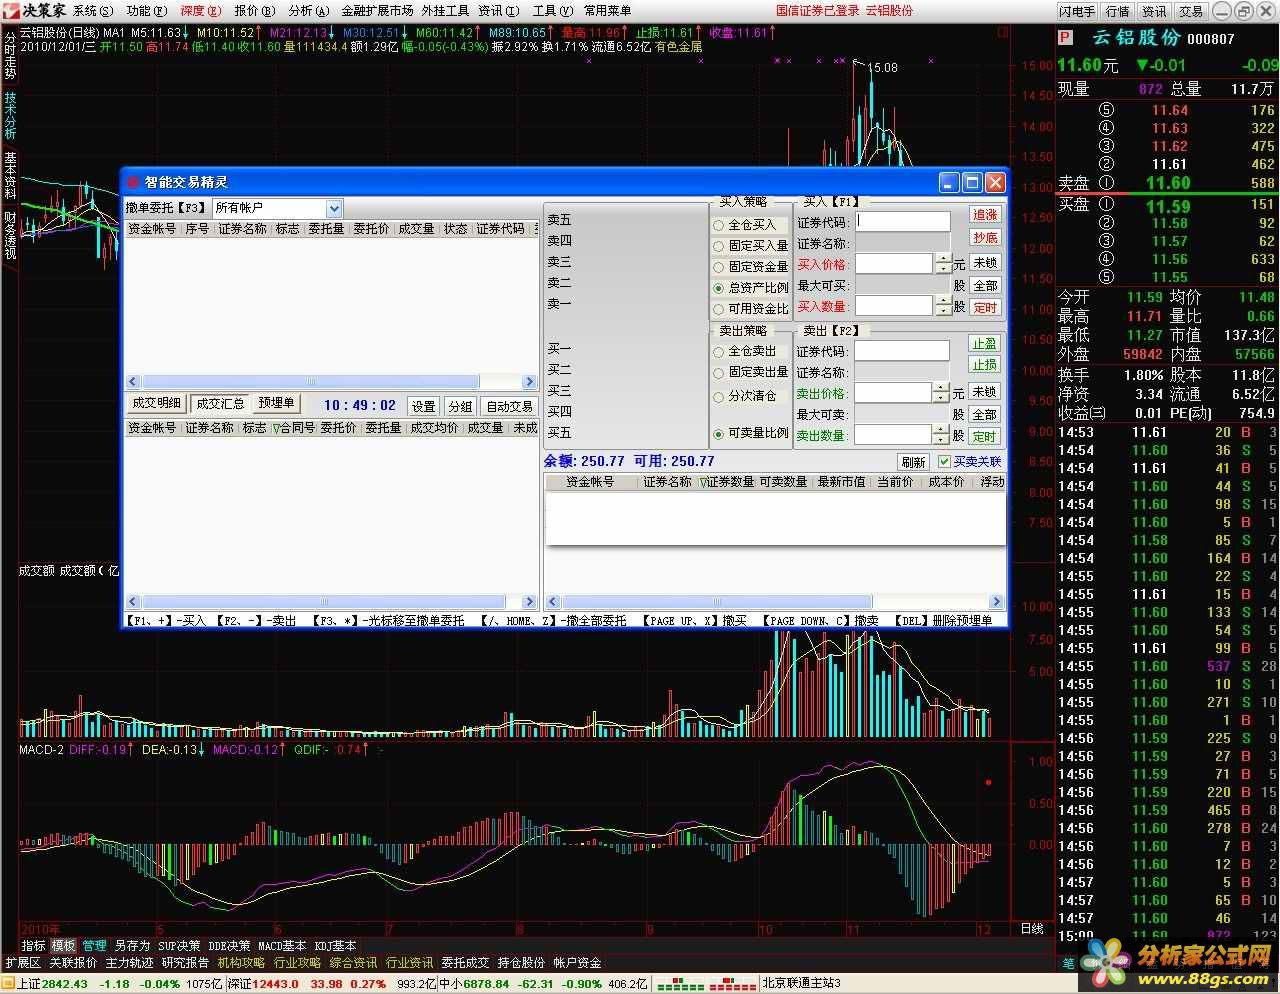This screenshot has width=1280, height=994.
Task: Increase buy price with up stepper
Action: pos(943,259)
